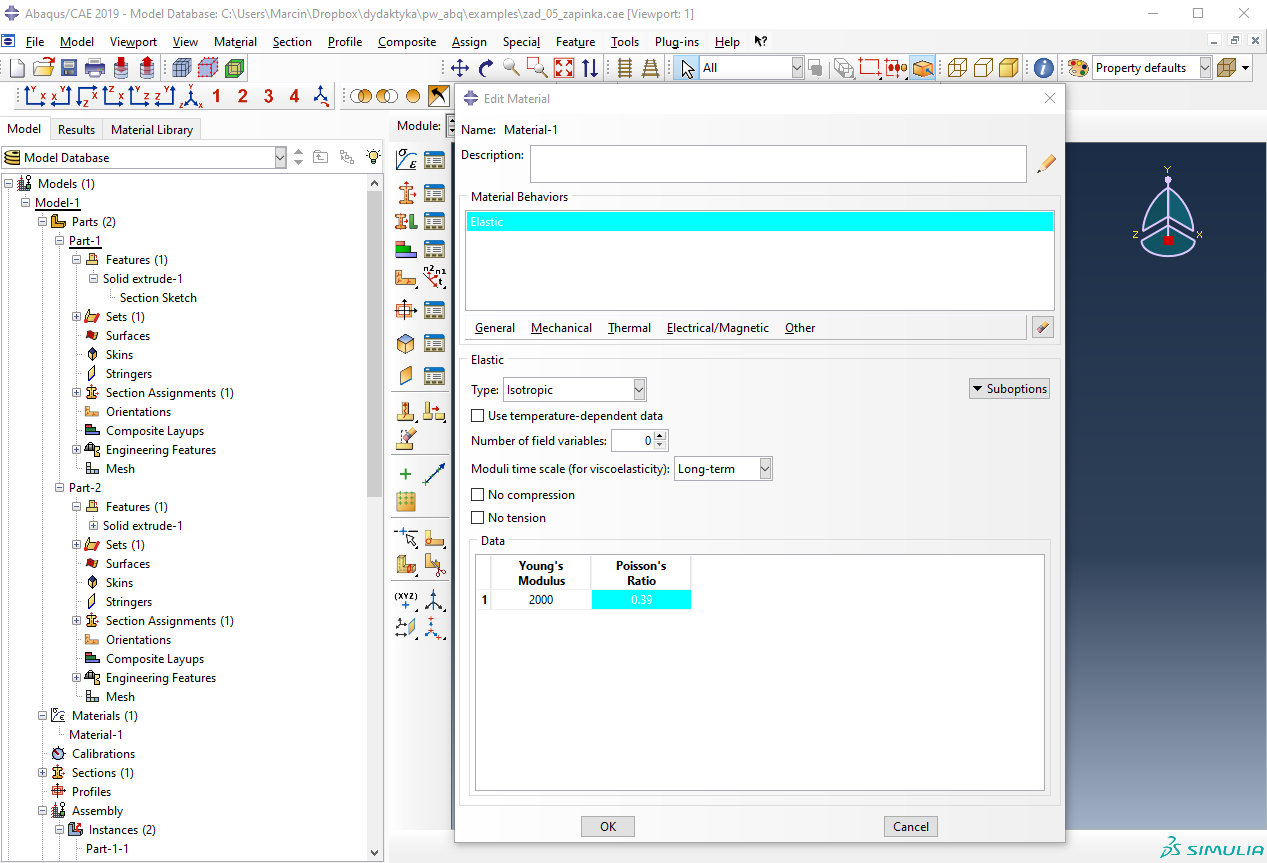The height and width of the screenshot is (863, 1267).
Task: Click the Query information icon
Action: click(1043, 68)
